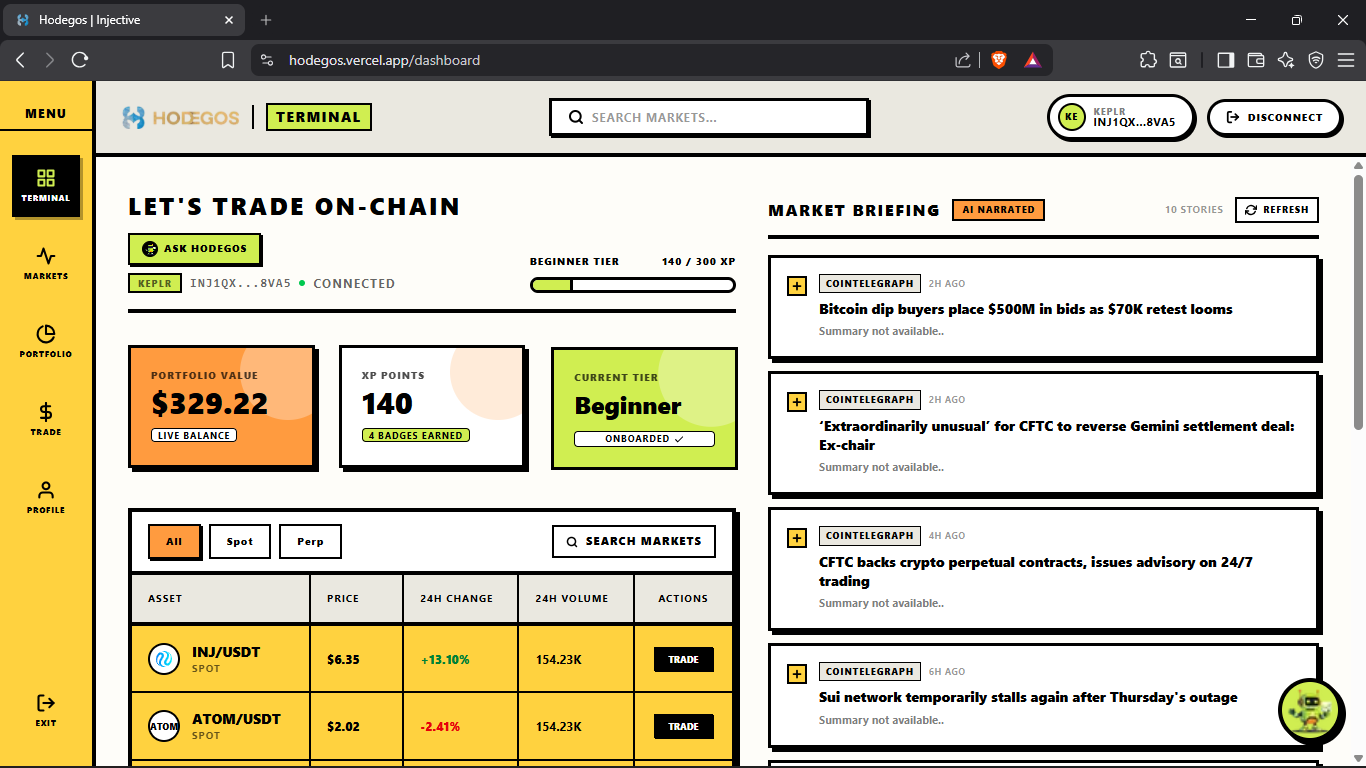Open the Terminal sidebar section
This screenshot has height=768, width=1366.
pyautogui.click(x=46, y=186)
